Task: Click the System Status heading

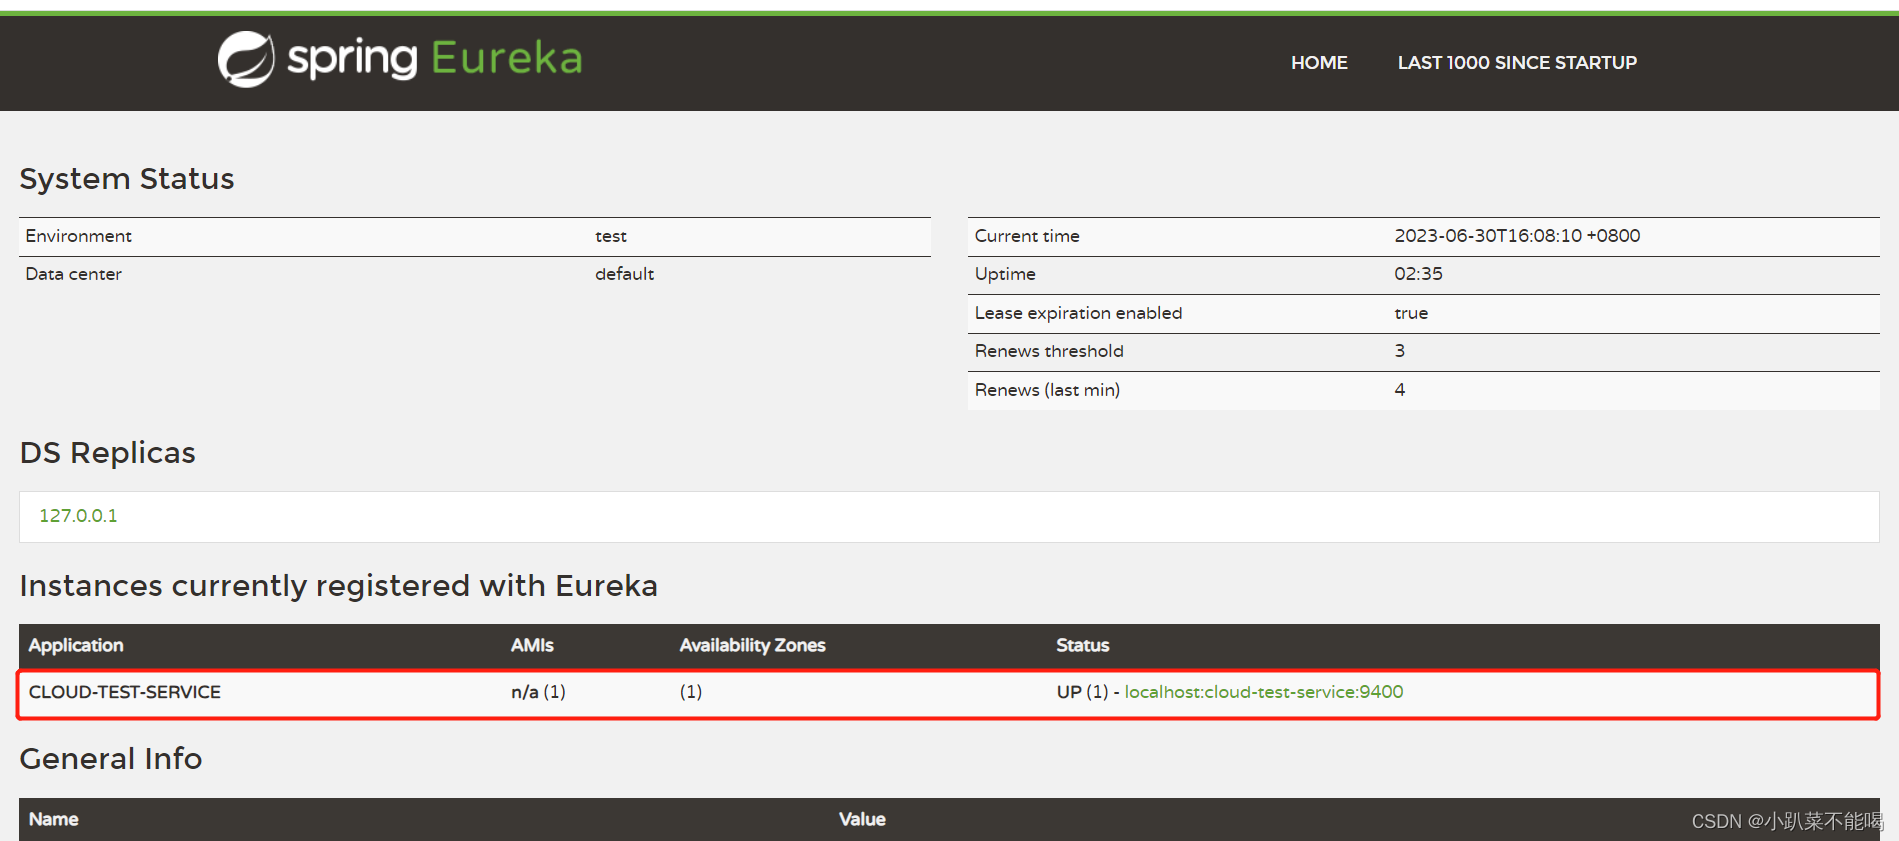Action: pyautogui.click(x=127, y=179)
